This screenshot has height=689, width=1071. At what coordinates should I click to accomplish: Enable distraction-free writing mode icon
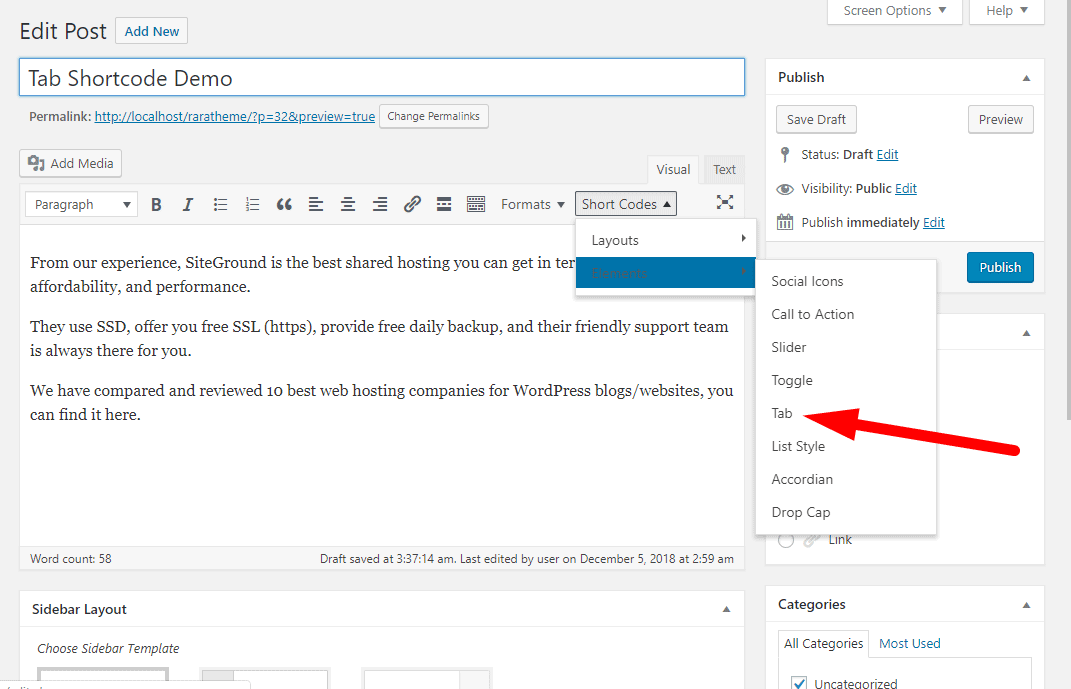[x=725, y=202]
